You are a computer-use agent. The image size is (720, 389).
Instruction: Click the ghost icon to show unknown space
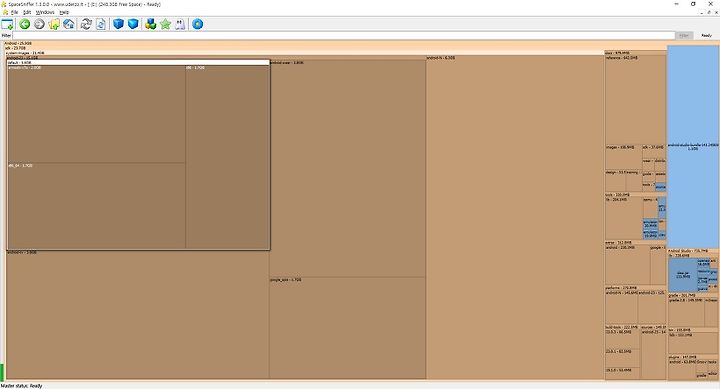click(x=180, y=24)
